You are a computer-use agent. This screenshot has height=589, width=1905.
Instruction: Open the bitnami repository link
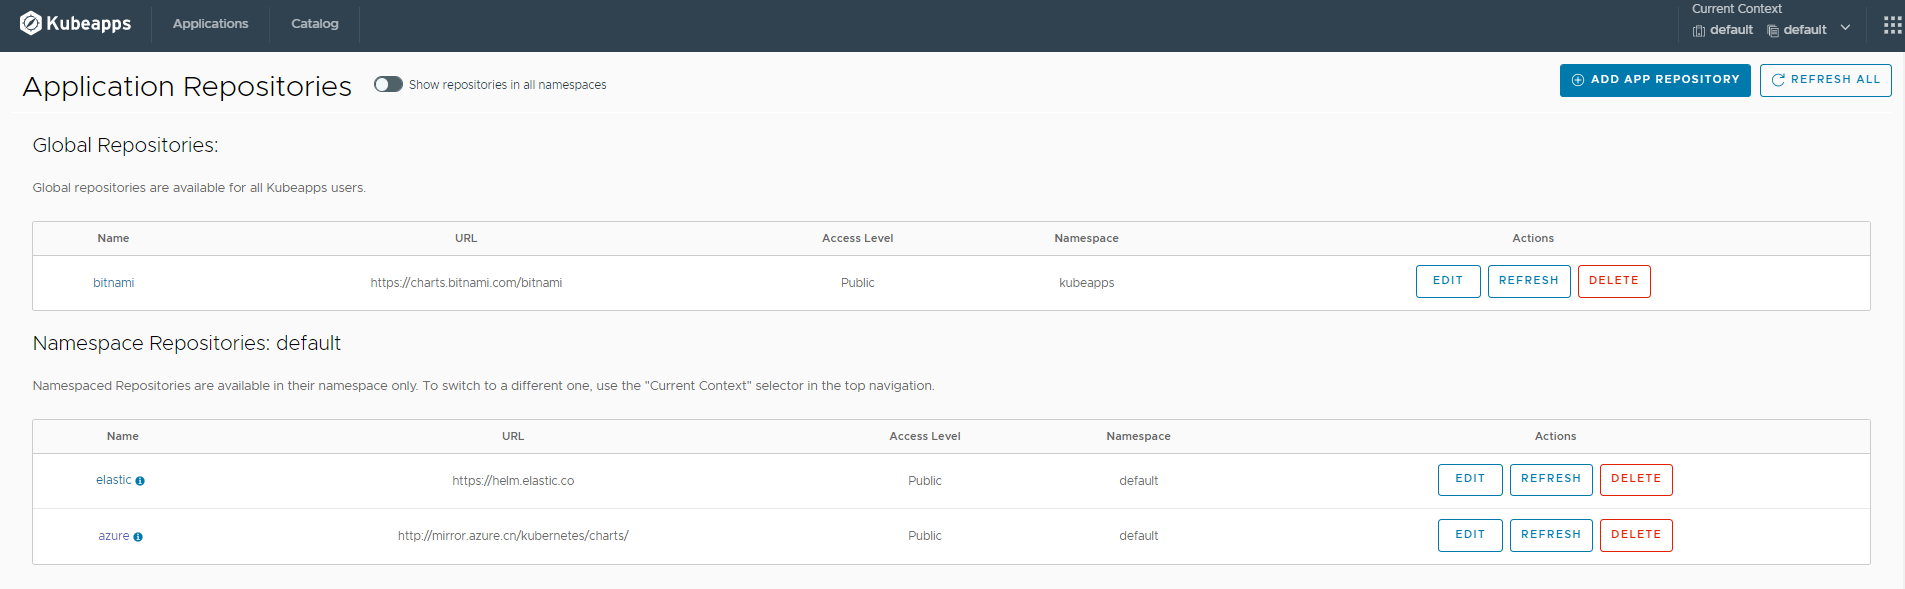[113, 283]
